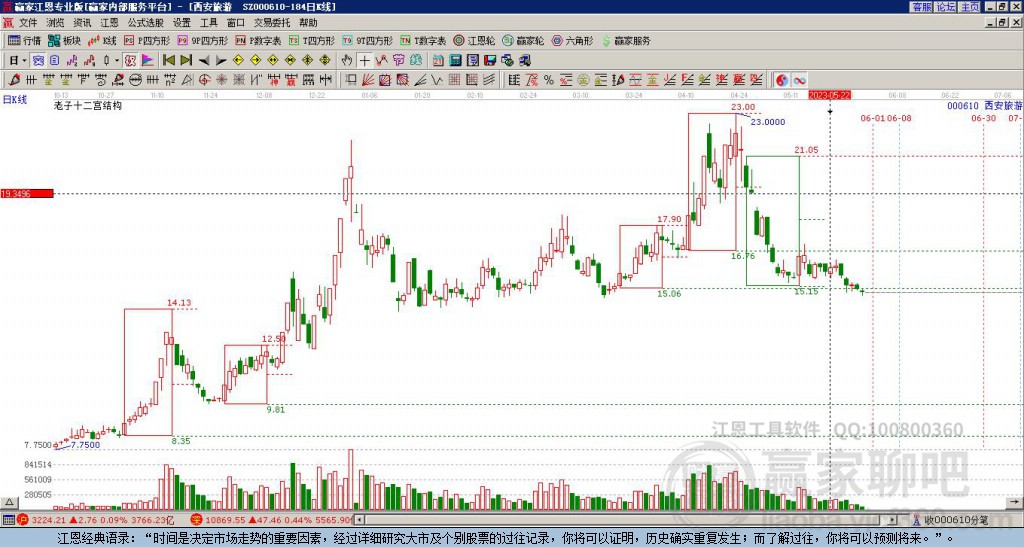Click the 板块 toolbar button

point(64,40)
